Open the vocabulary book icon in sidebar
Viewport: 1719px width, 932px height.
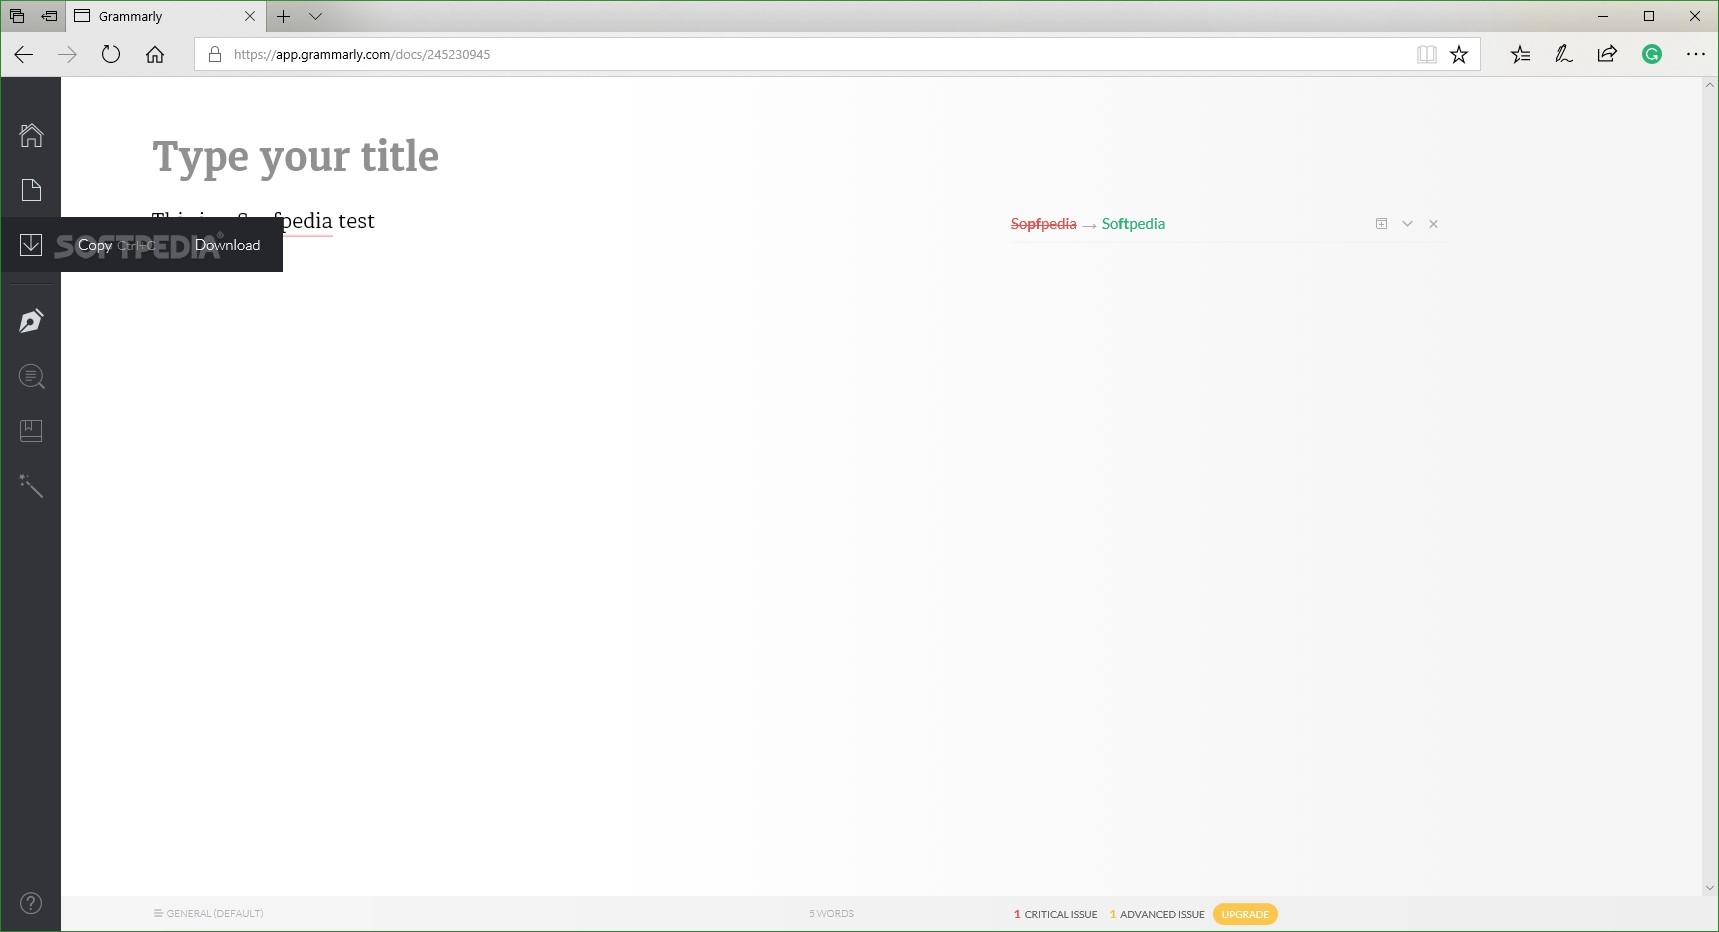click(31, 431)
